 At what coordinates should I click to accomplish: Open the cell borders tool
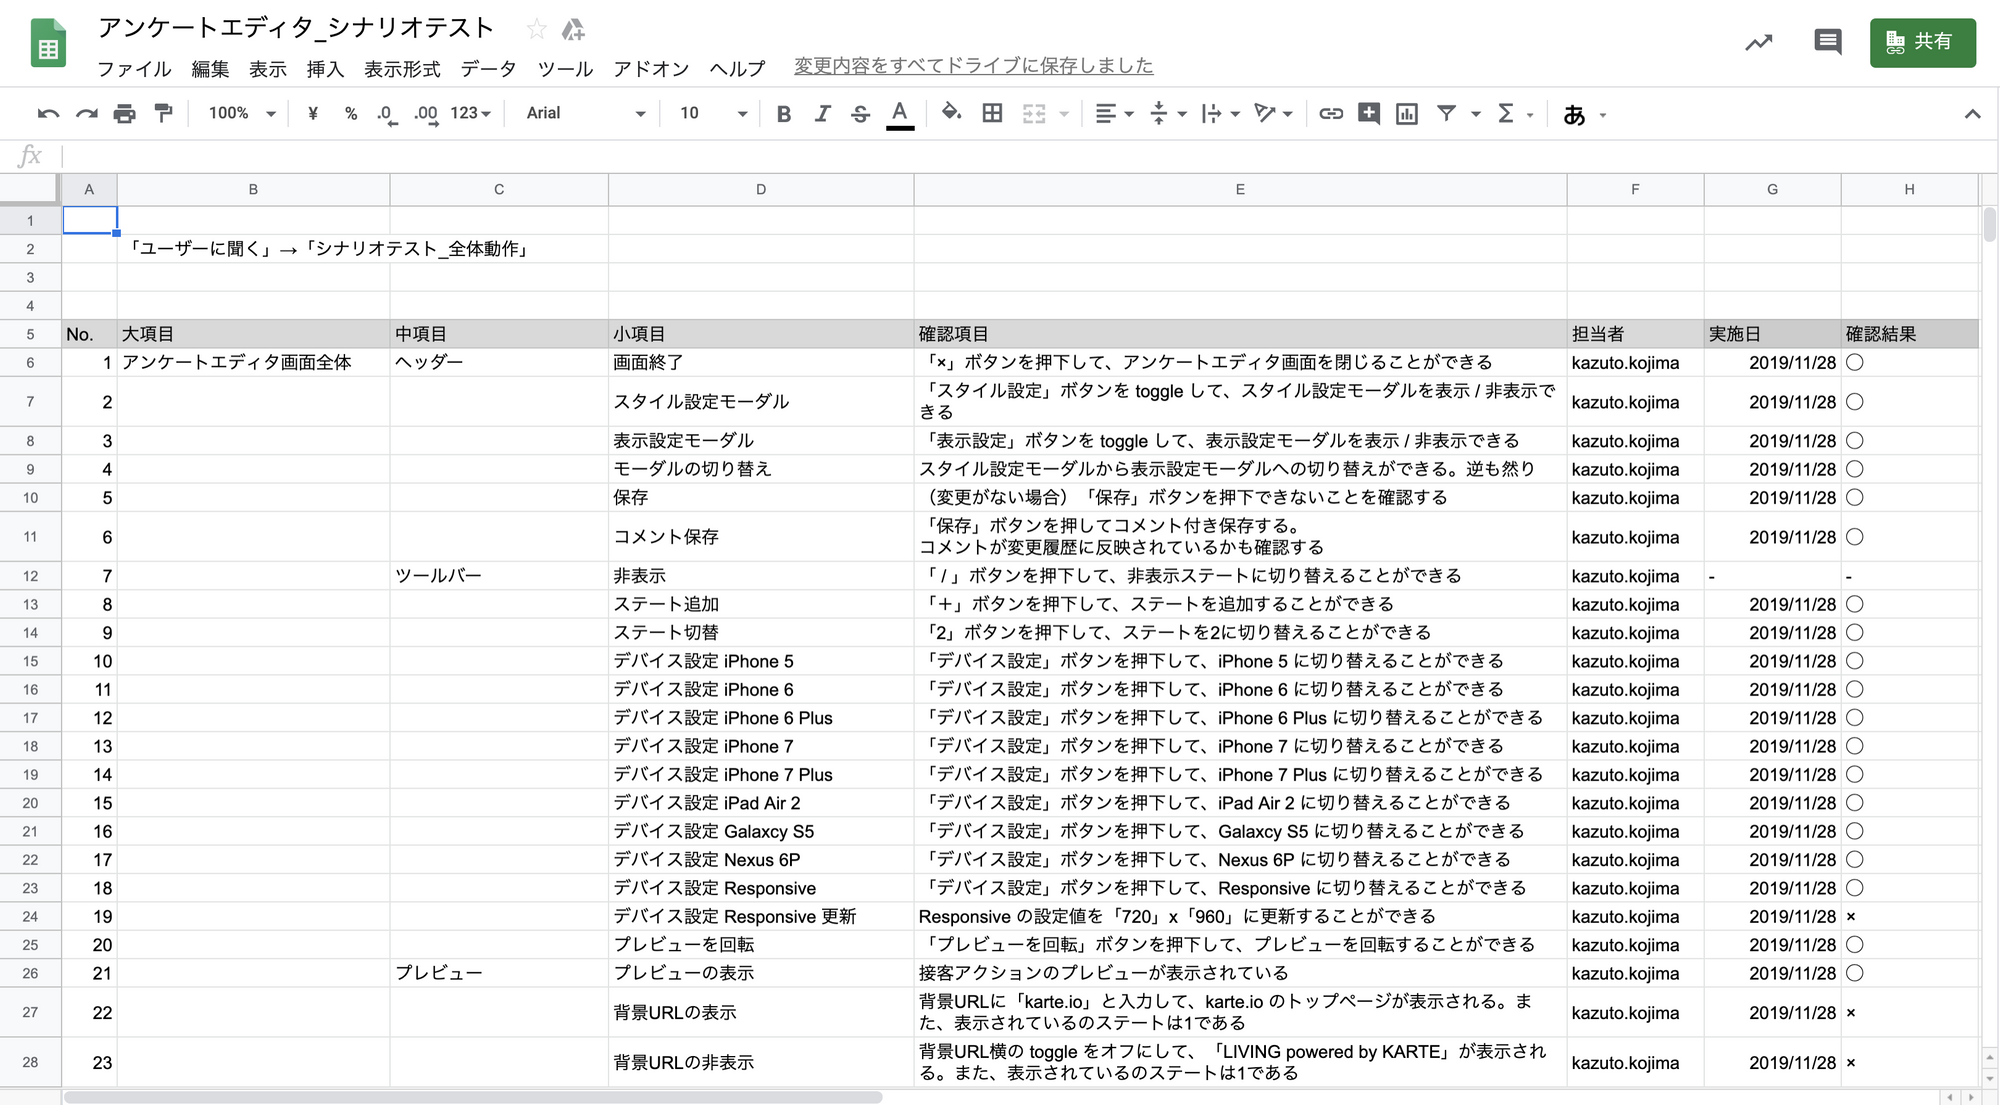[x=992, y=114]
